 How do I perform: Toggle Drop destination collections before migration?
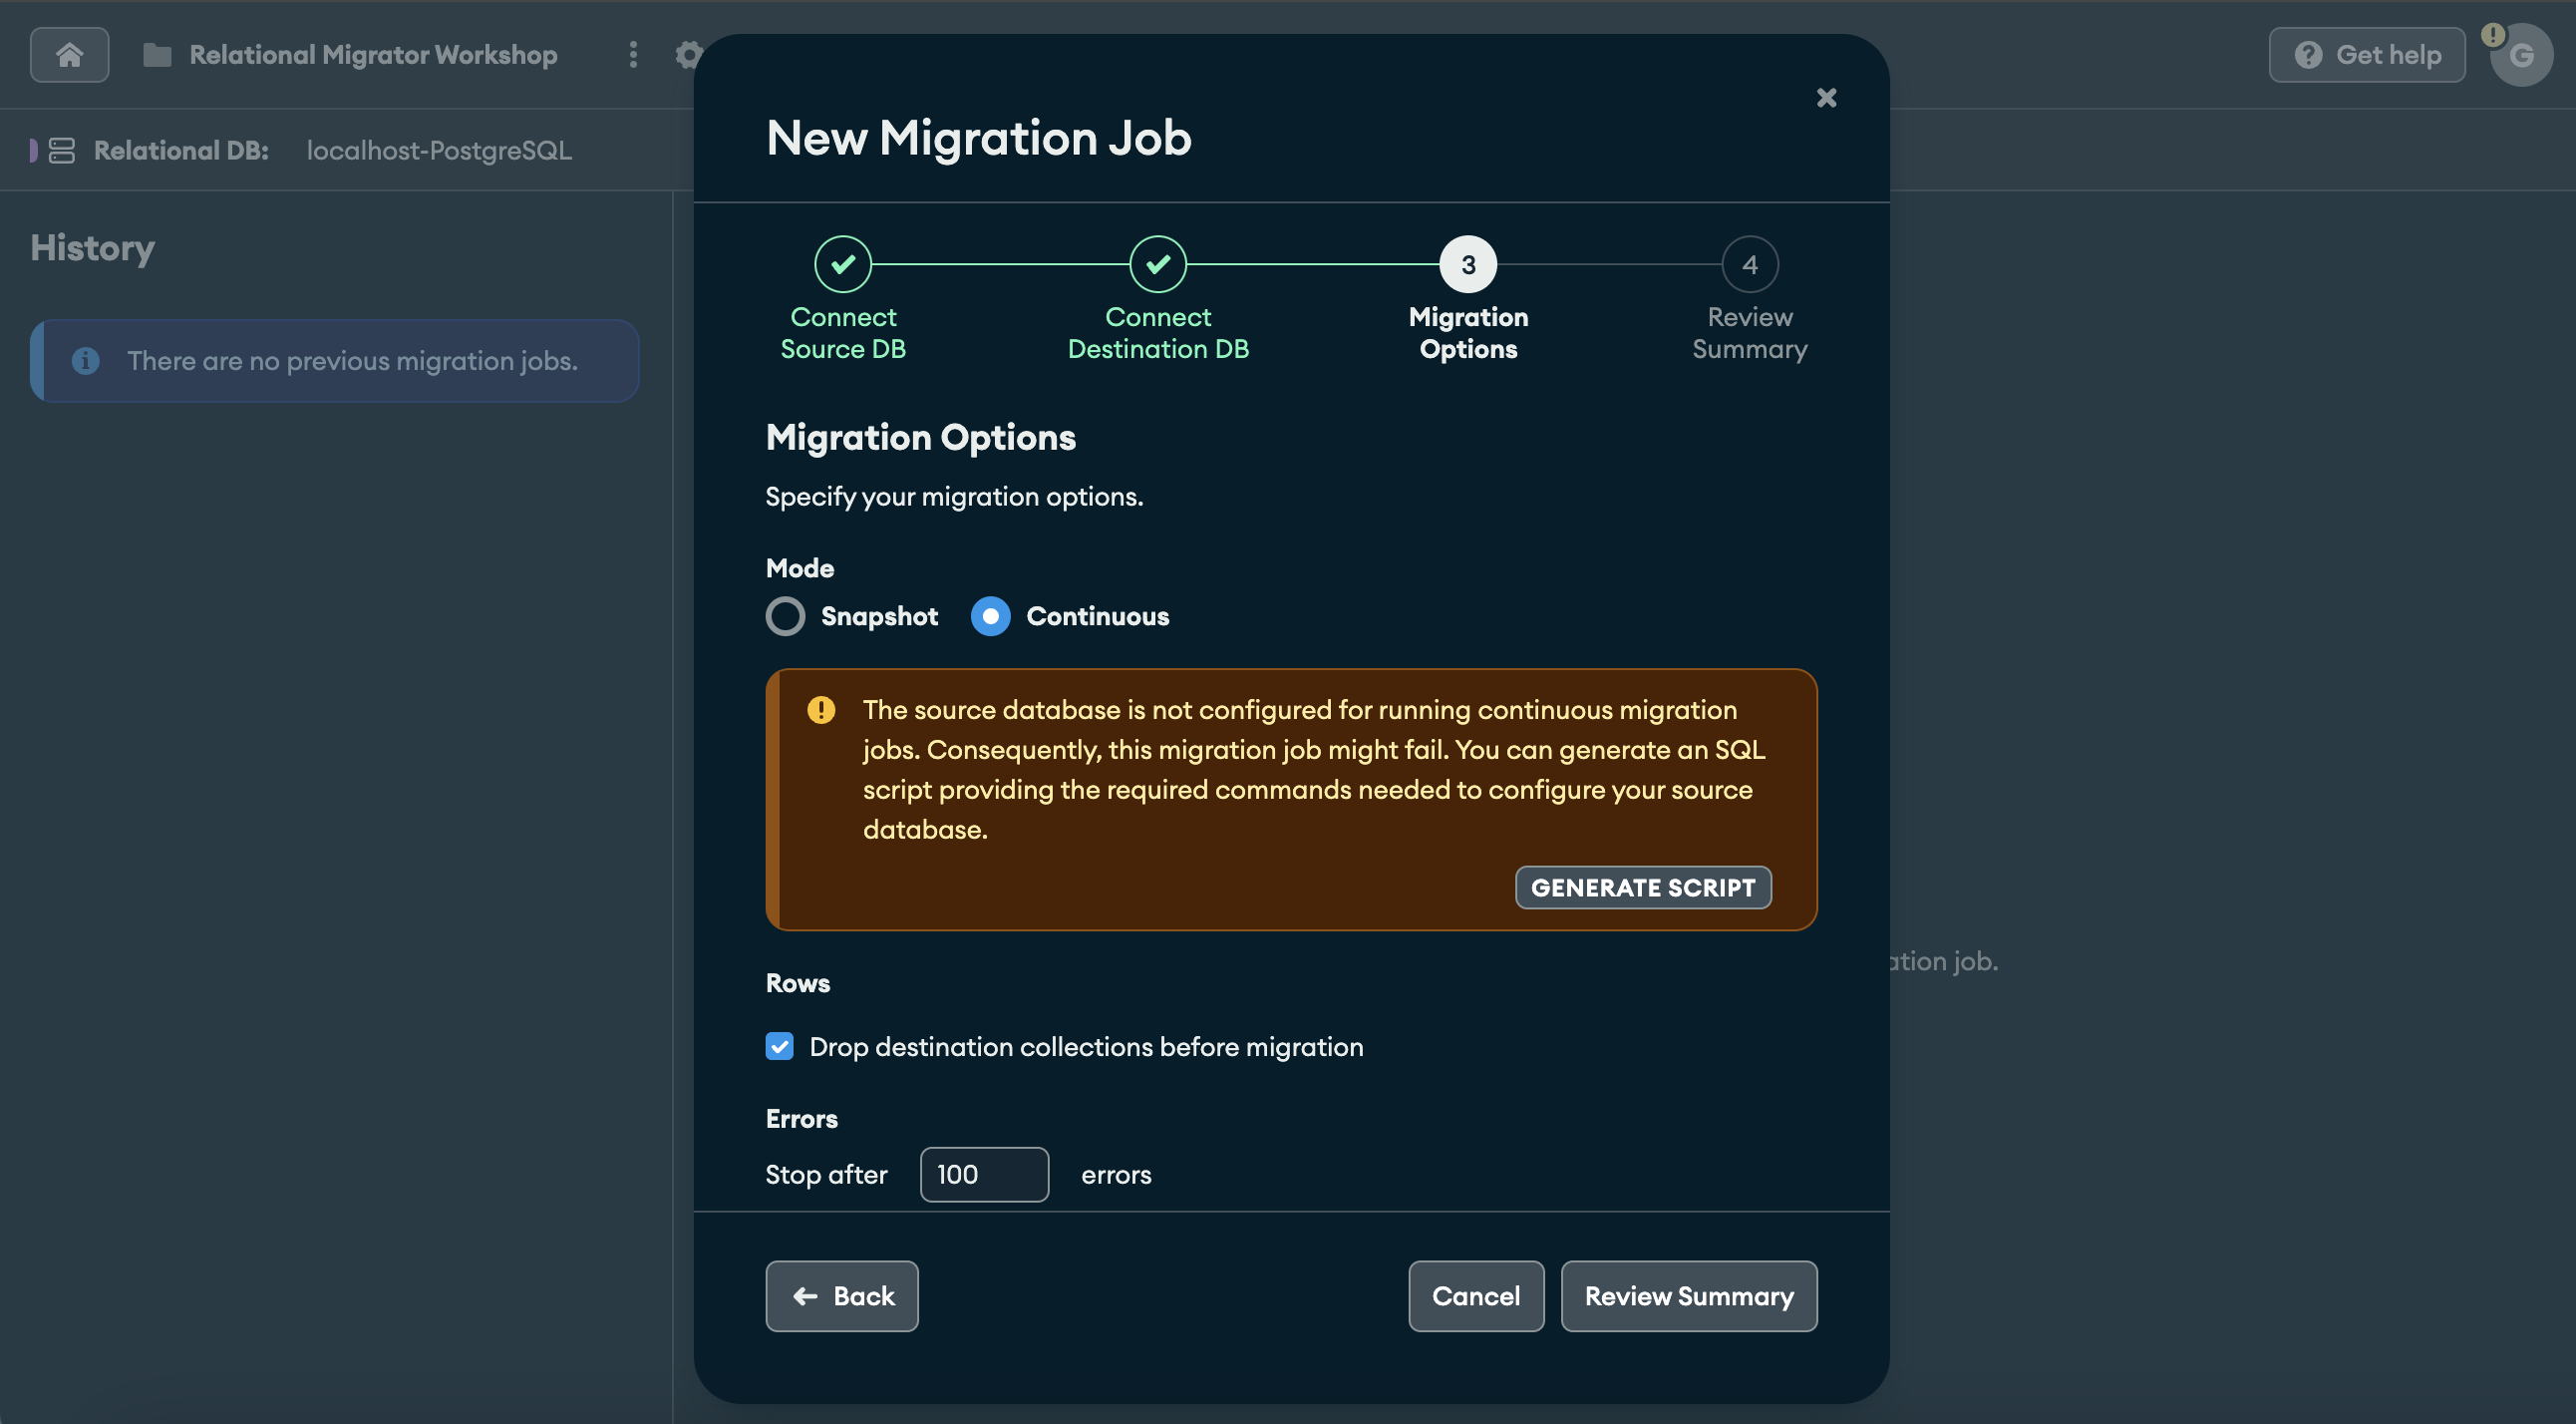point(780,1047)
